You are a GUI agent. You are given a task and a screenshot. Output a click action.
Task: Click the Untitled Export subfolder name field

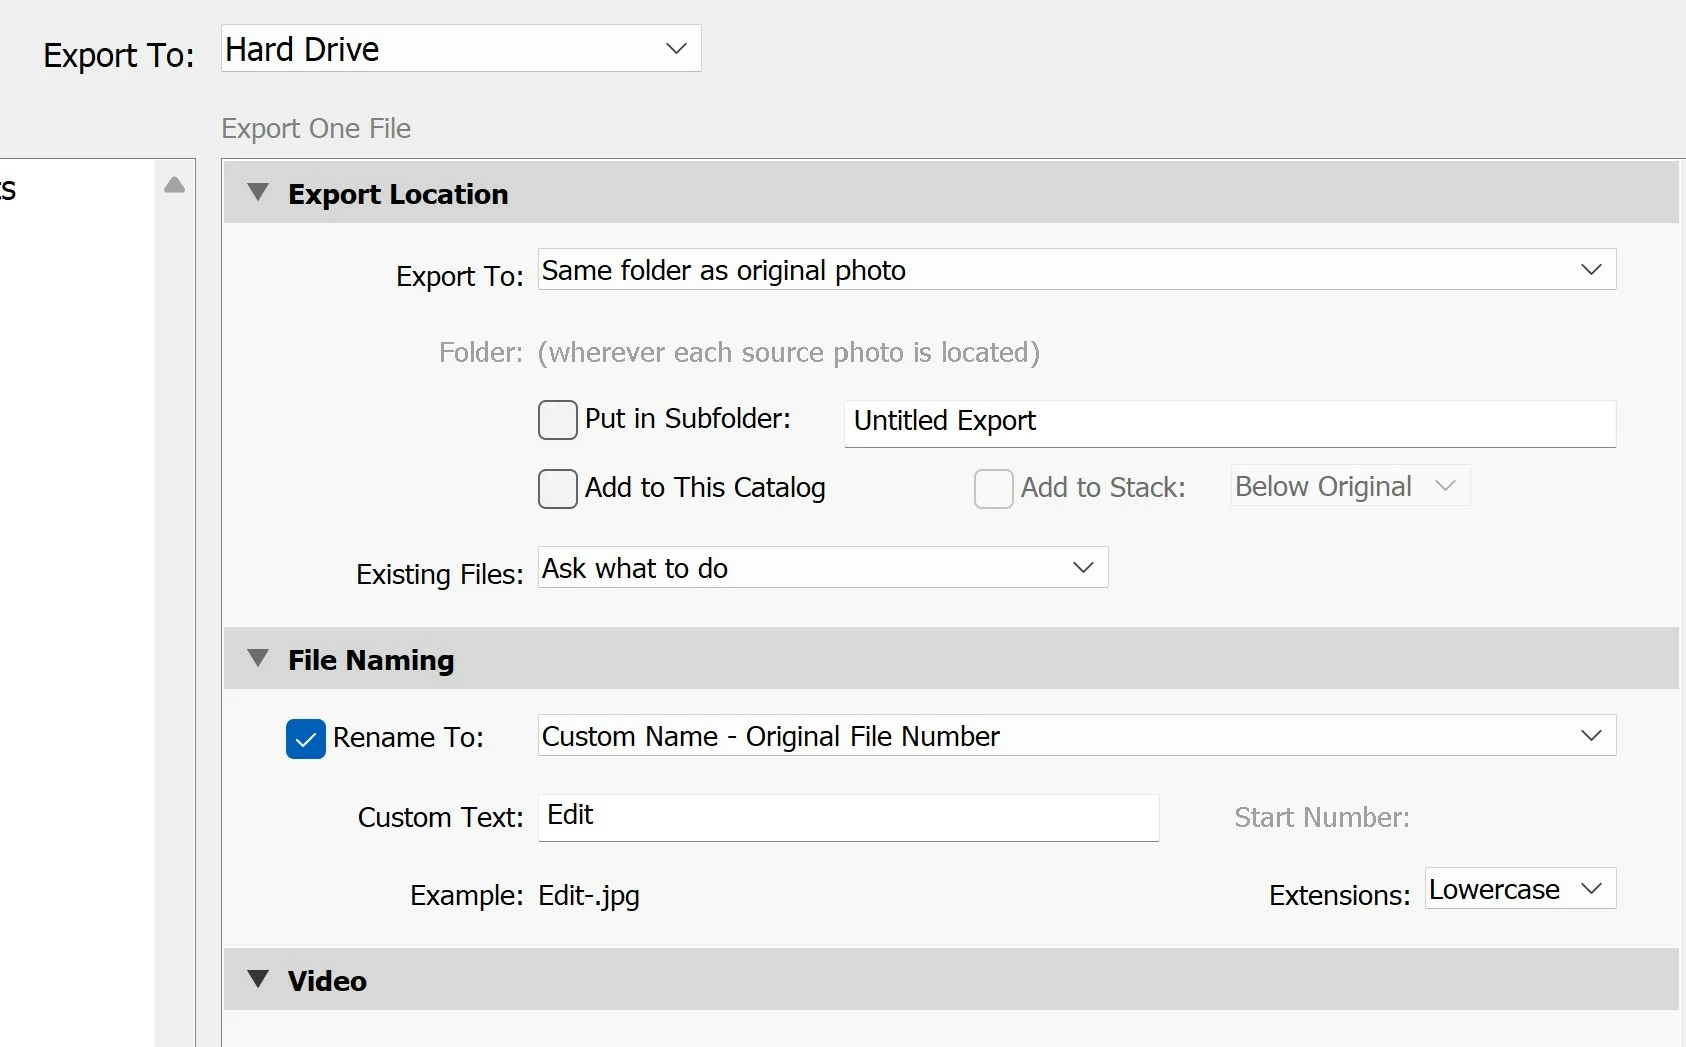click(1229, 422)
